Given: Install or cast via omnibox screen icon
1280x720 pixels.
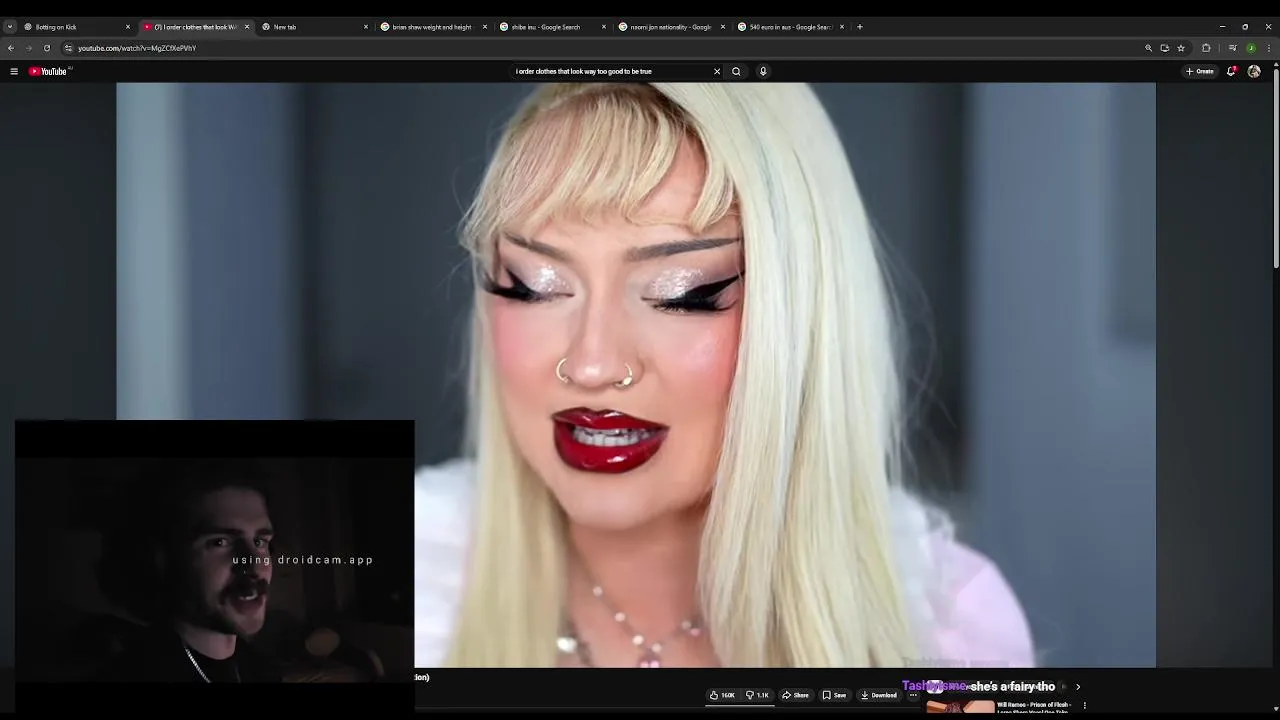Looking at the screenshot, I should 1164,48.
